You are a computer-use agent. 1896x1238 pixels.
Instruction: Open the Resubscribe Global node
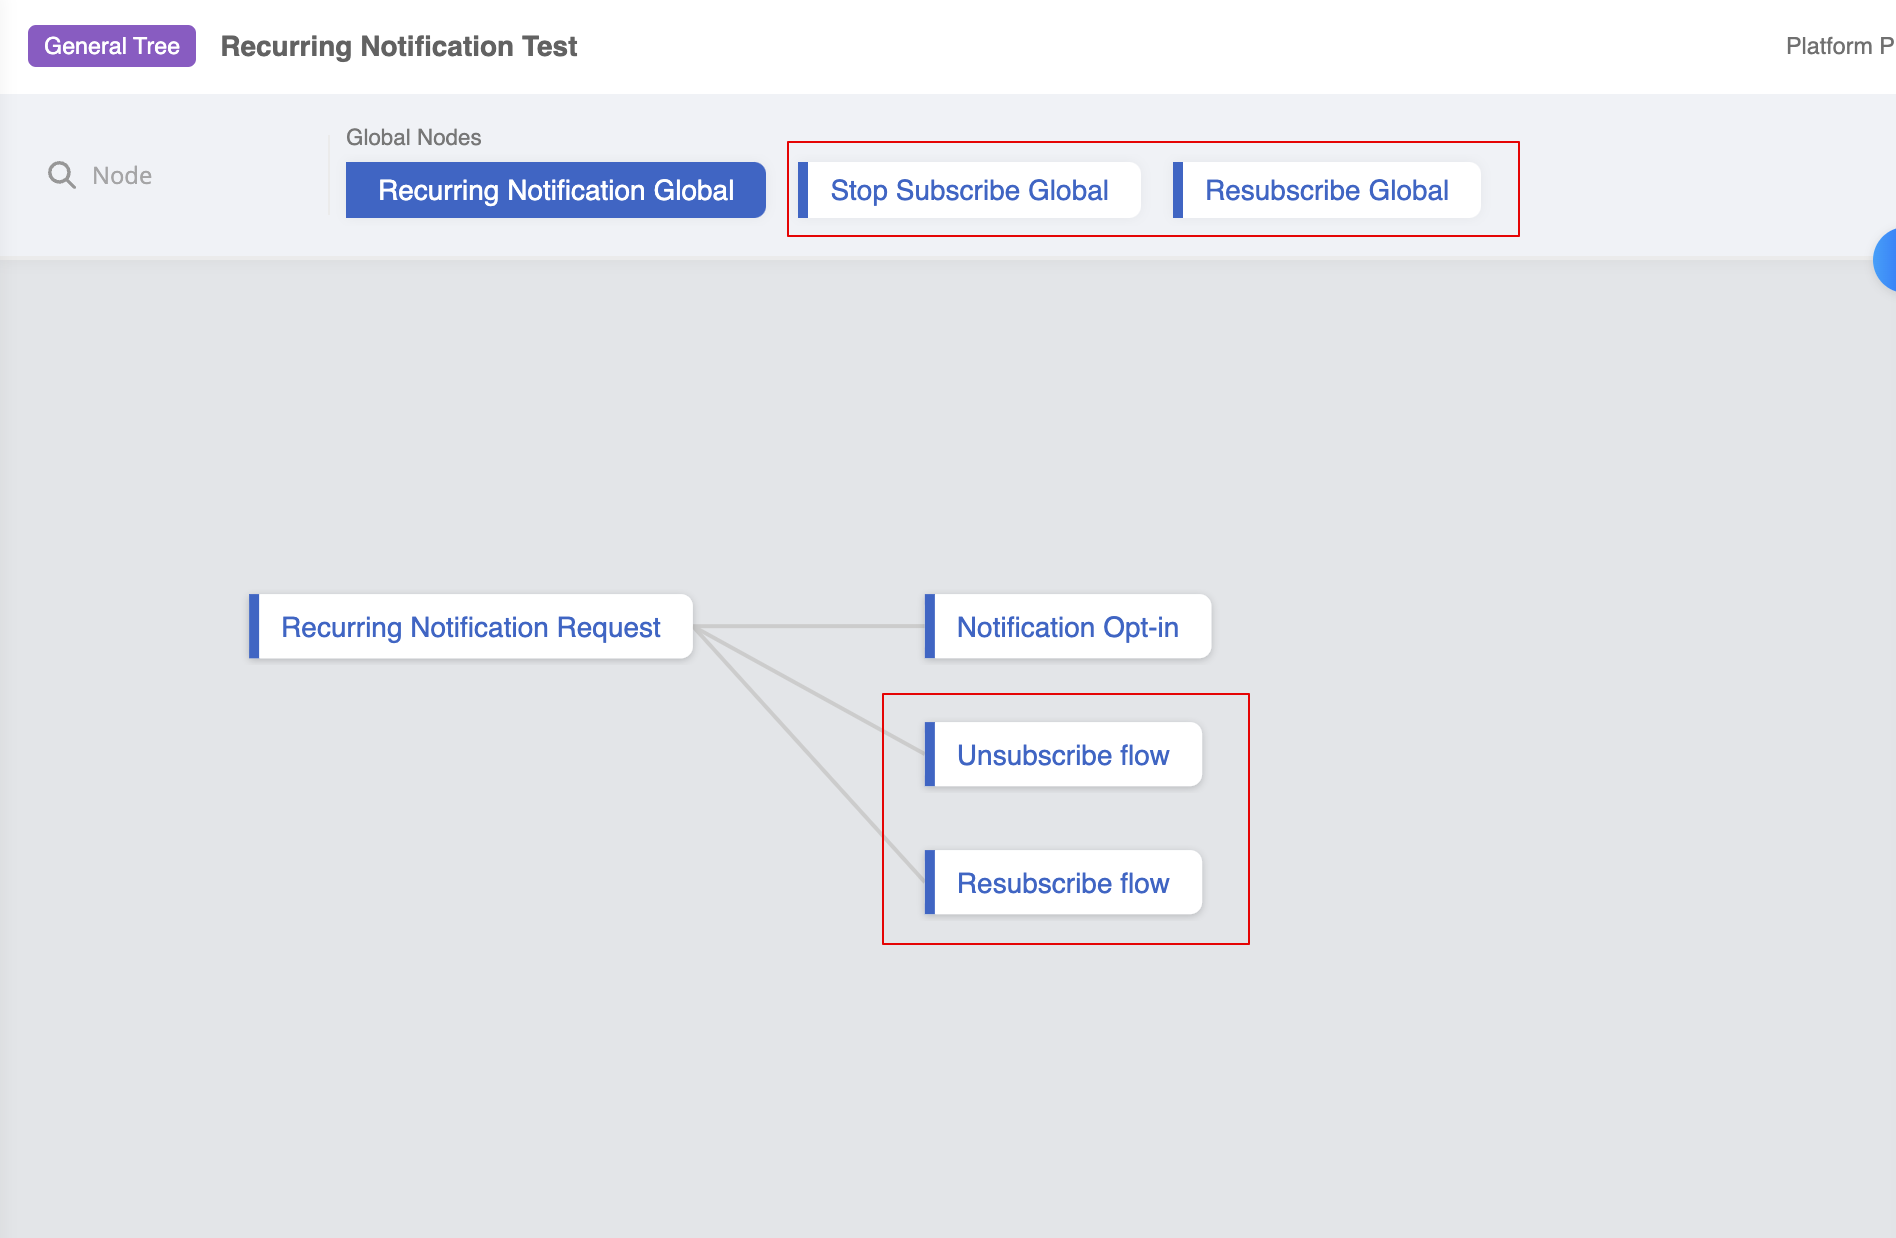[x=1326, y=190]
